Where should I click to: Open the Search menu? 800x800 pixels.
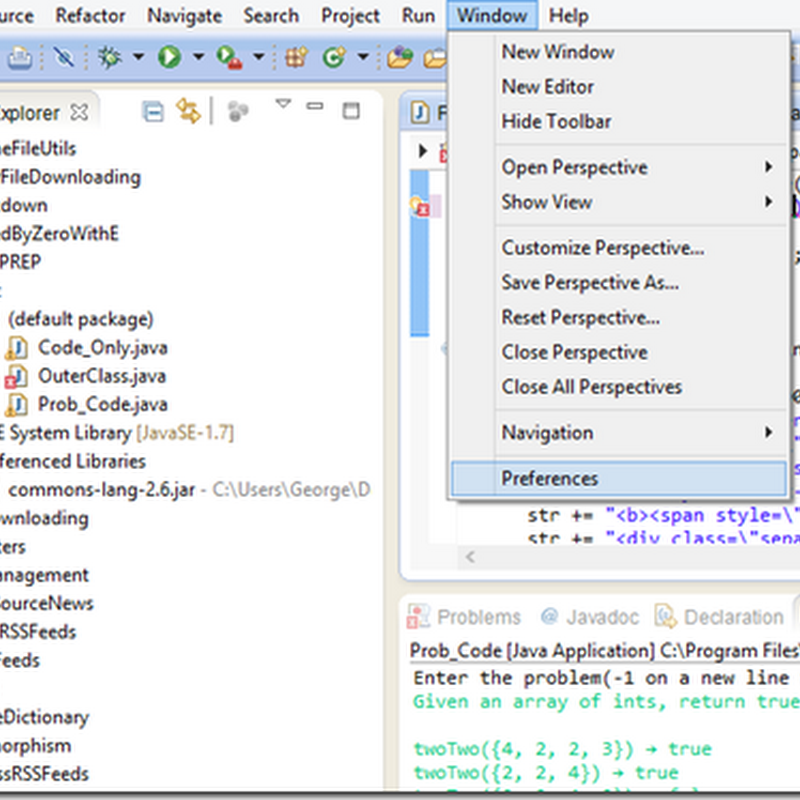point(271,16)
